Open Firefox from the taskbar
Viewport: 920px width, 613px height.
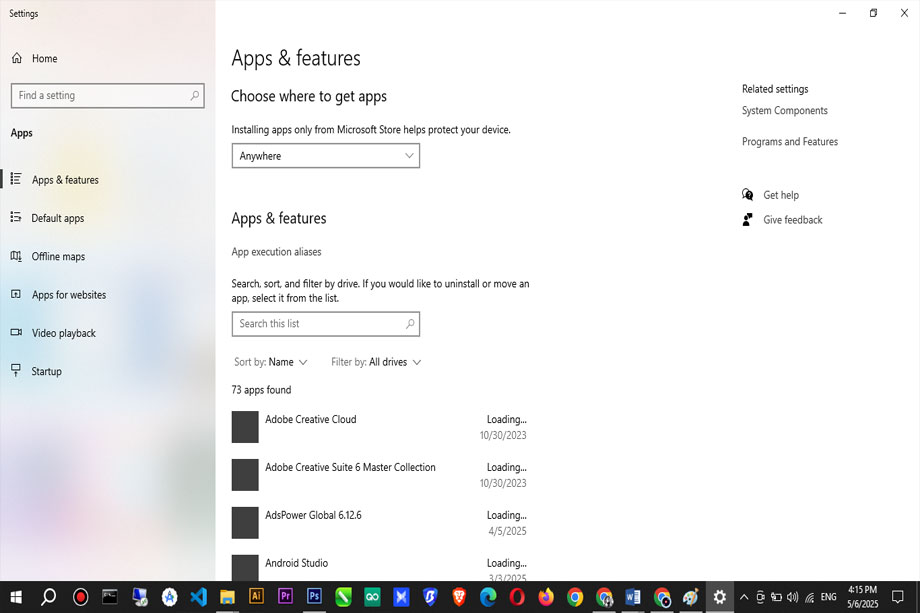(x=546, y=597)
